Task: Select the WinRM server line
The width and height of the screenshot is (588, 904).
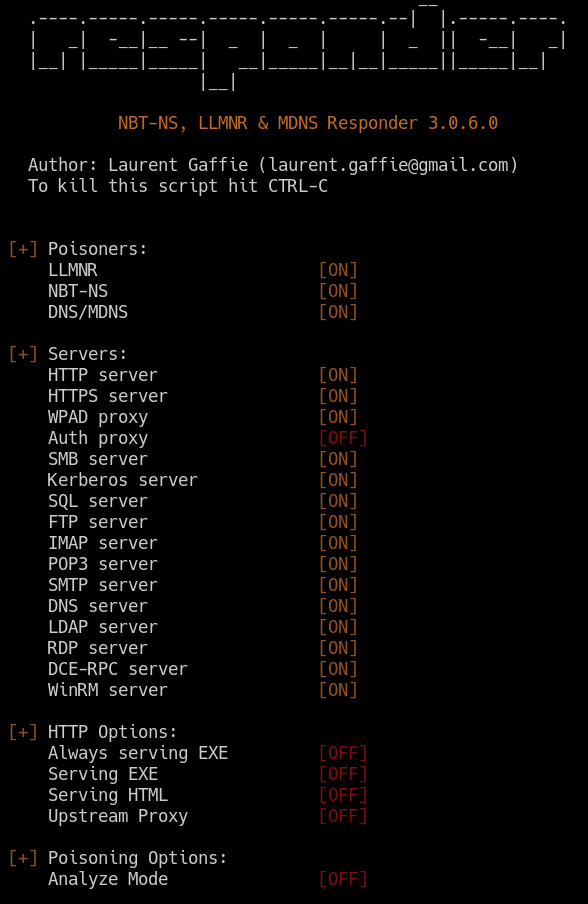Action: click(x=108, y=690)
